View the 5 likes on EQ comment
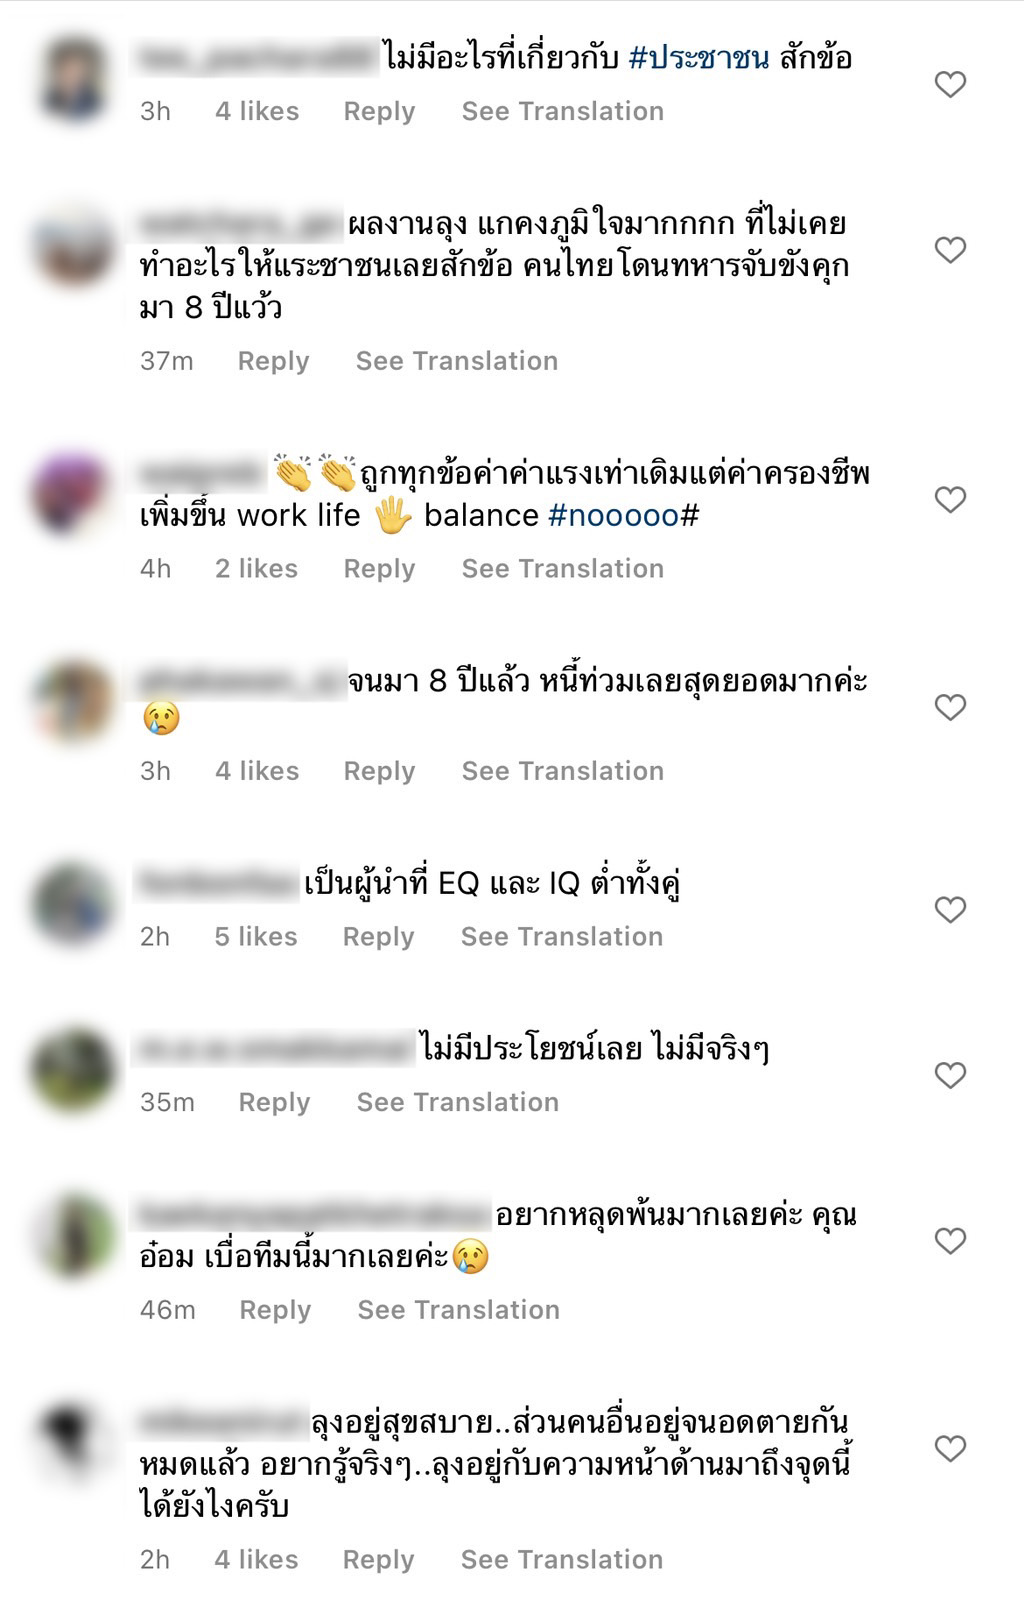Viewport: 1024px width, 1600px height. [x=256, y=937]
